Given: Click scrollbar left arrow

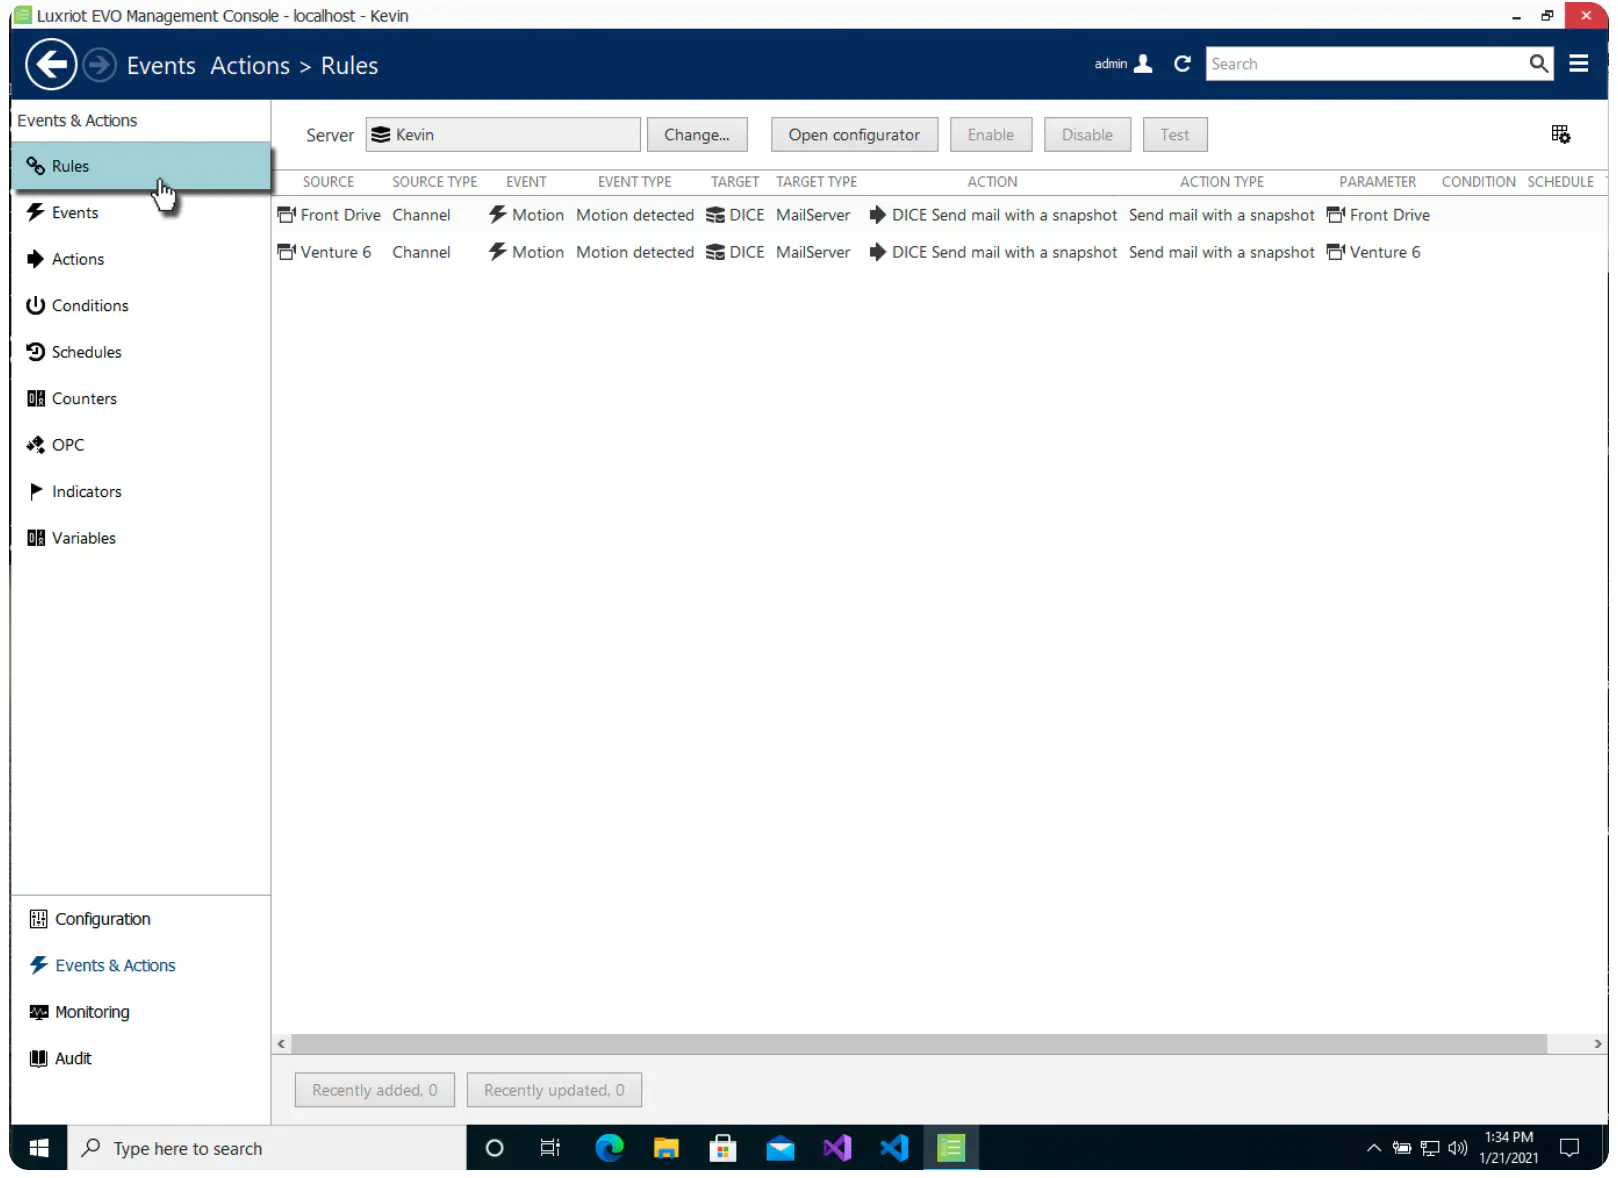Looking at the screenshot, I should [281, 1044].
